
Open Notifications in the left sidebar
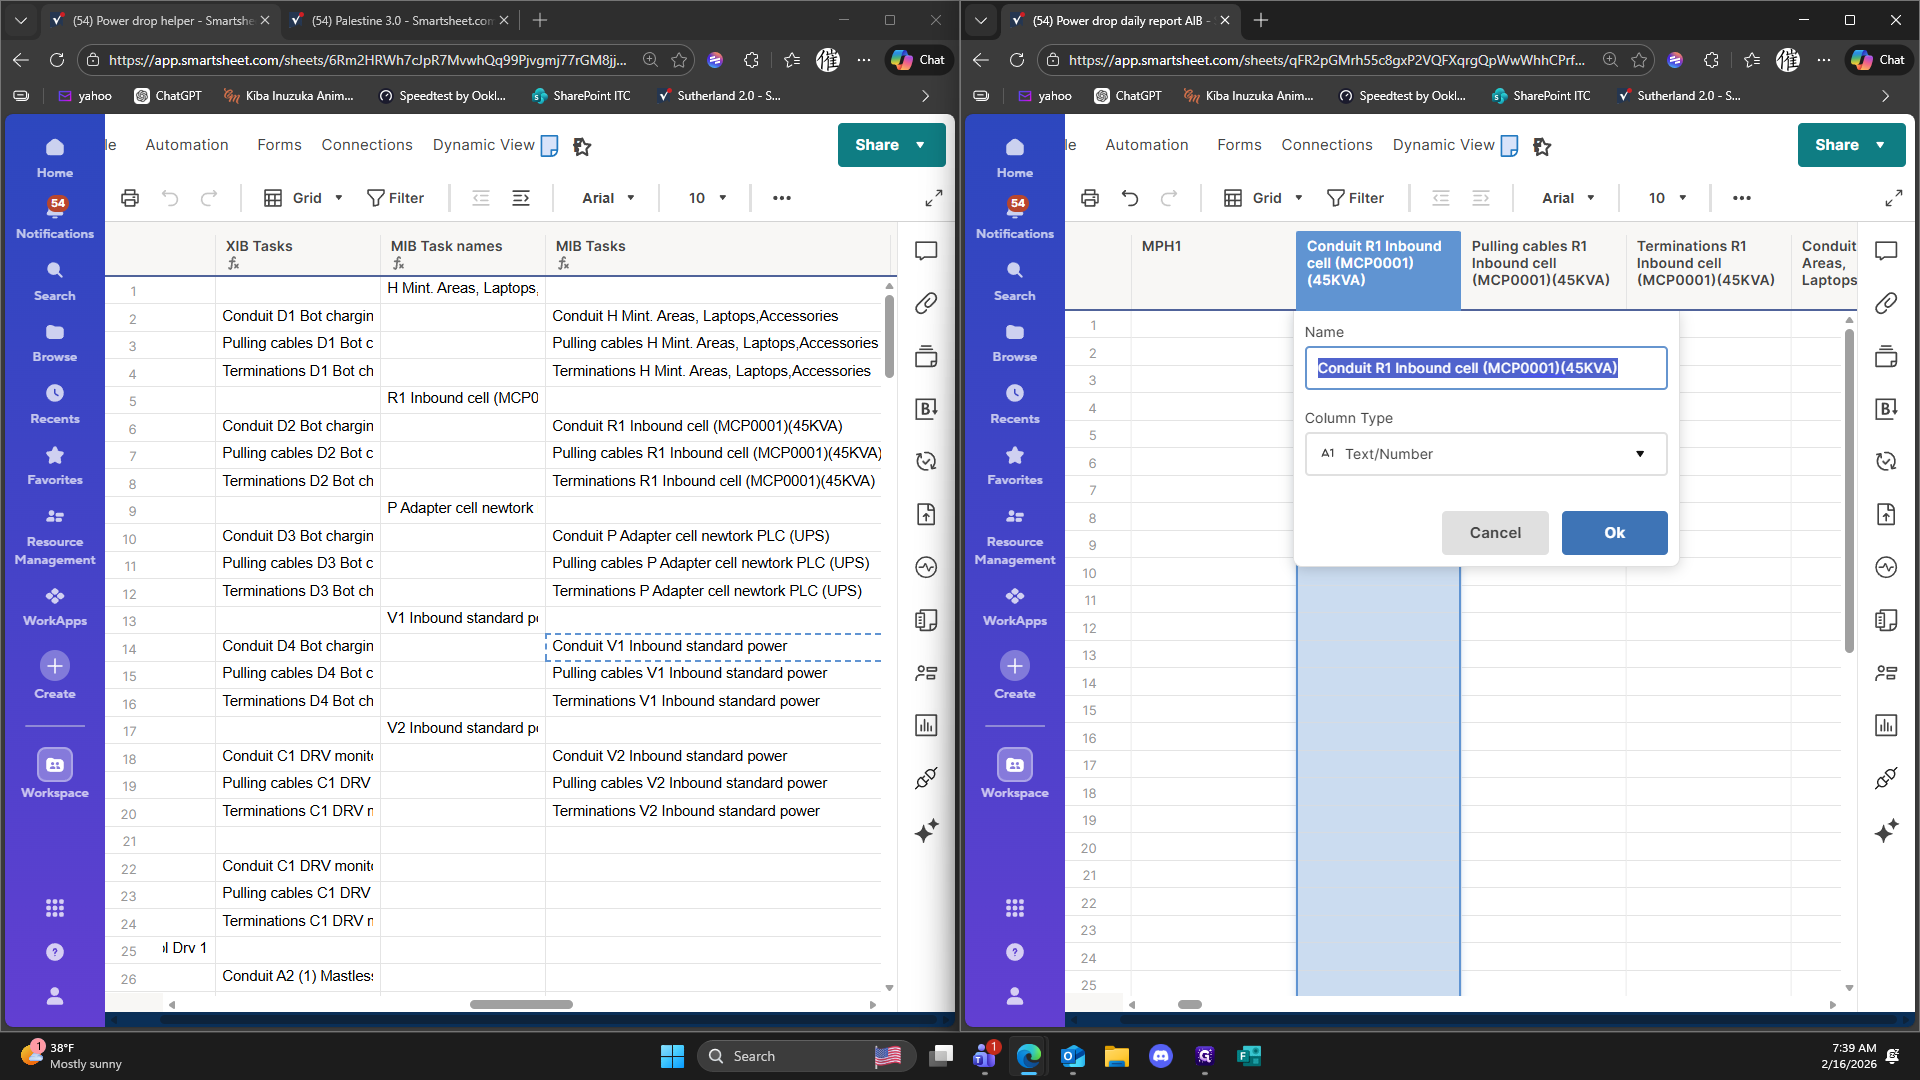point(55,216)
